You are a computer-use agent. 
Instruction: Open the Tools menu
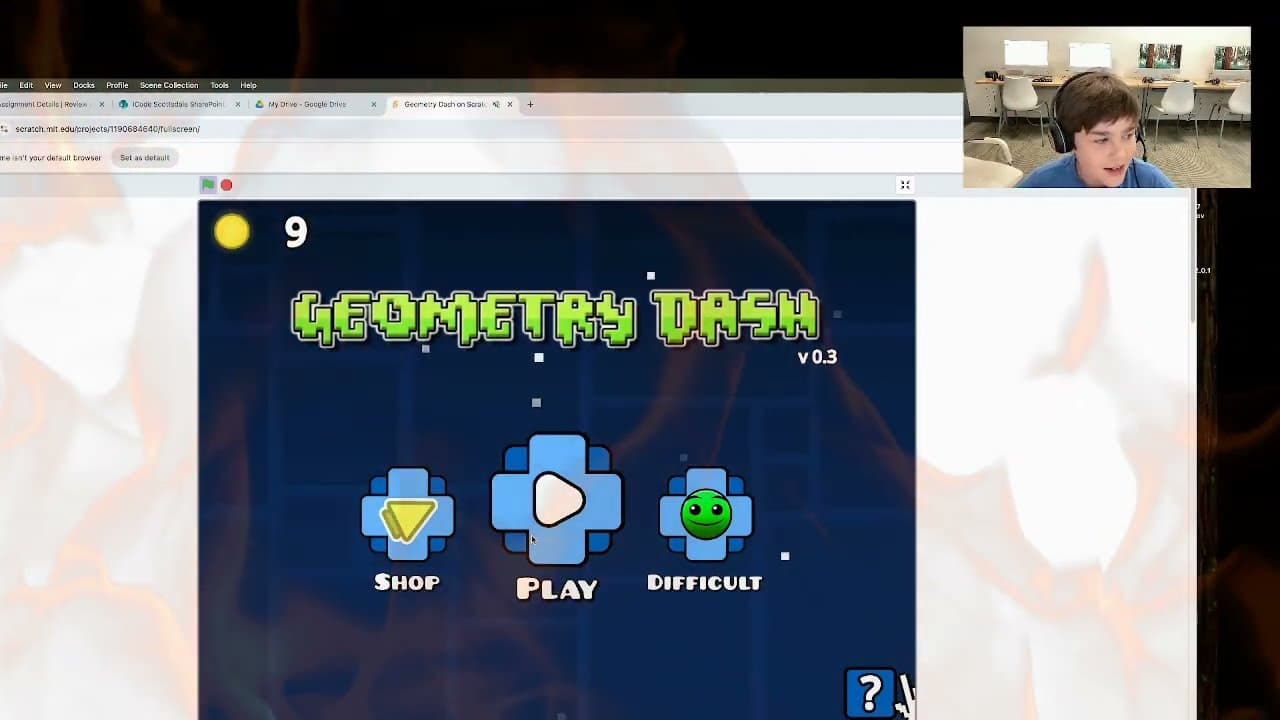pos(219,85)
